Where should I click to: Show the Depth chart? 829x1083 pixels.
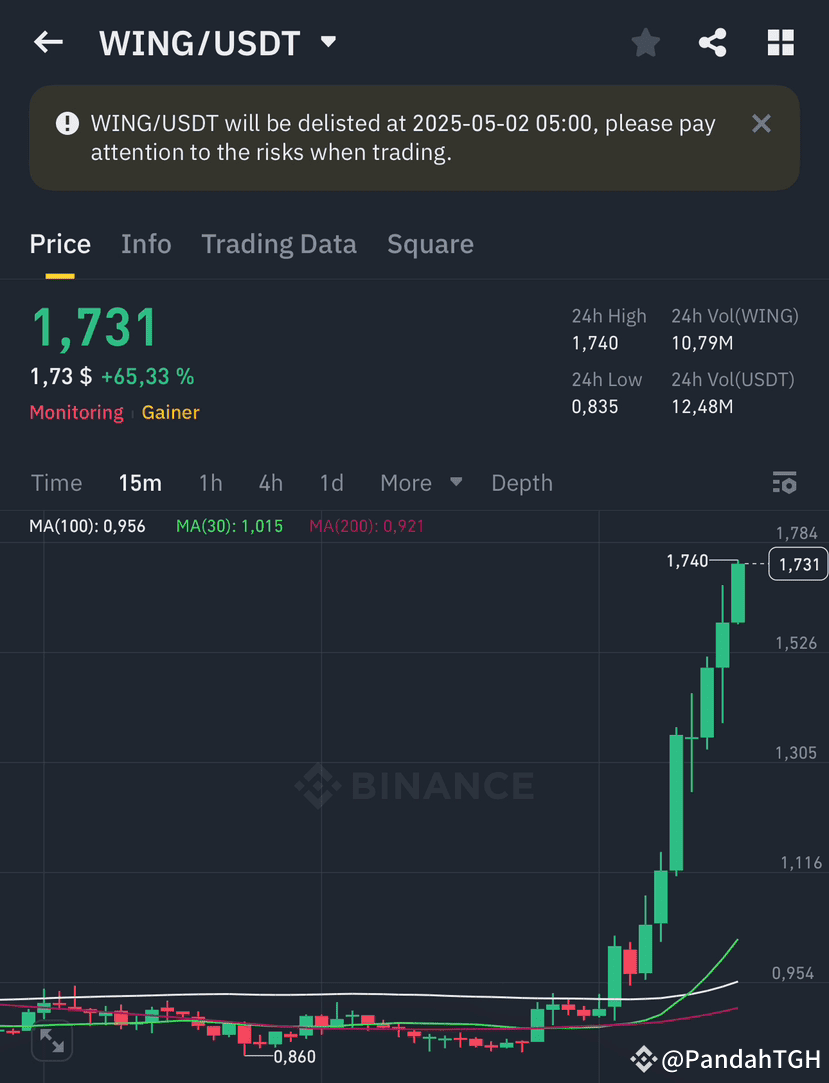coord(522,483)
